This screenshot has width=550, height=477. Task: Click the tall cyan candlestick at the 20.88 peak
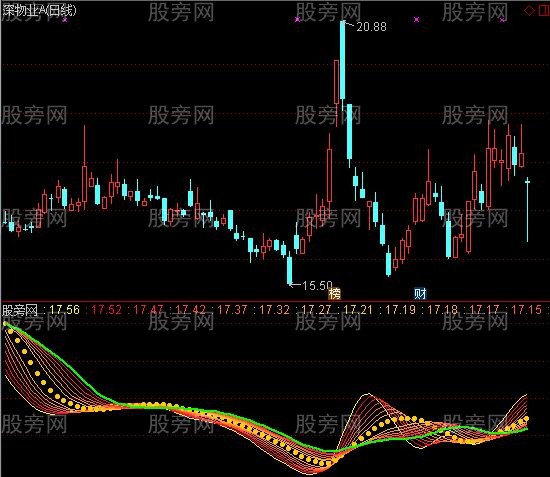[x=343, y=60]
